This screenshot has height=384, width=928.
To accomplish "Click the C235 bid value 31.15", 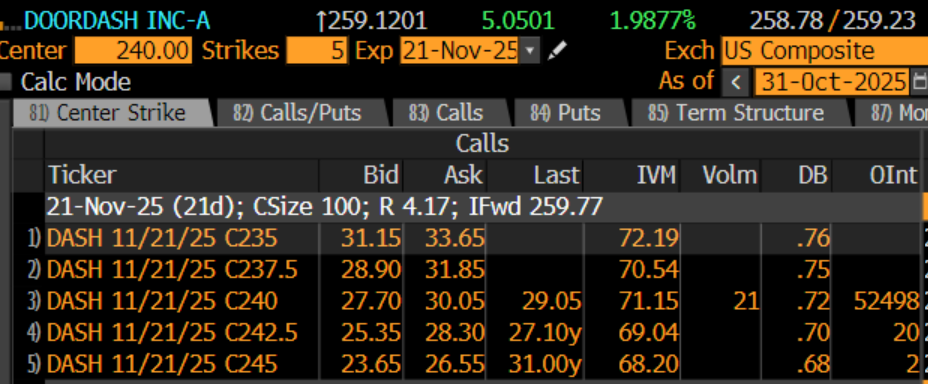I will 371,238.
